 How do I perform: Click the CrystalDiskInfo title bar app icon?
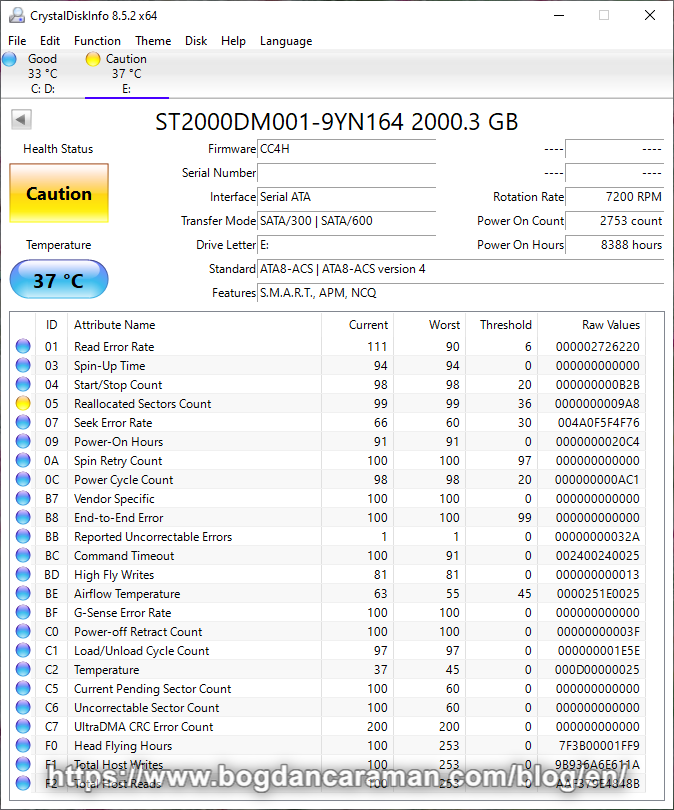tap(17, 15)
